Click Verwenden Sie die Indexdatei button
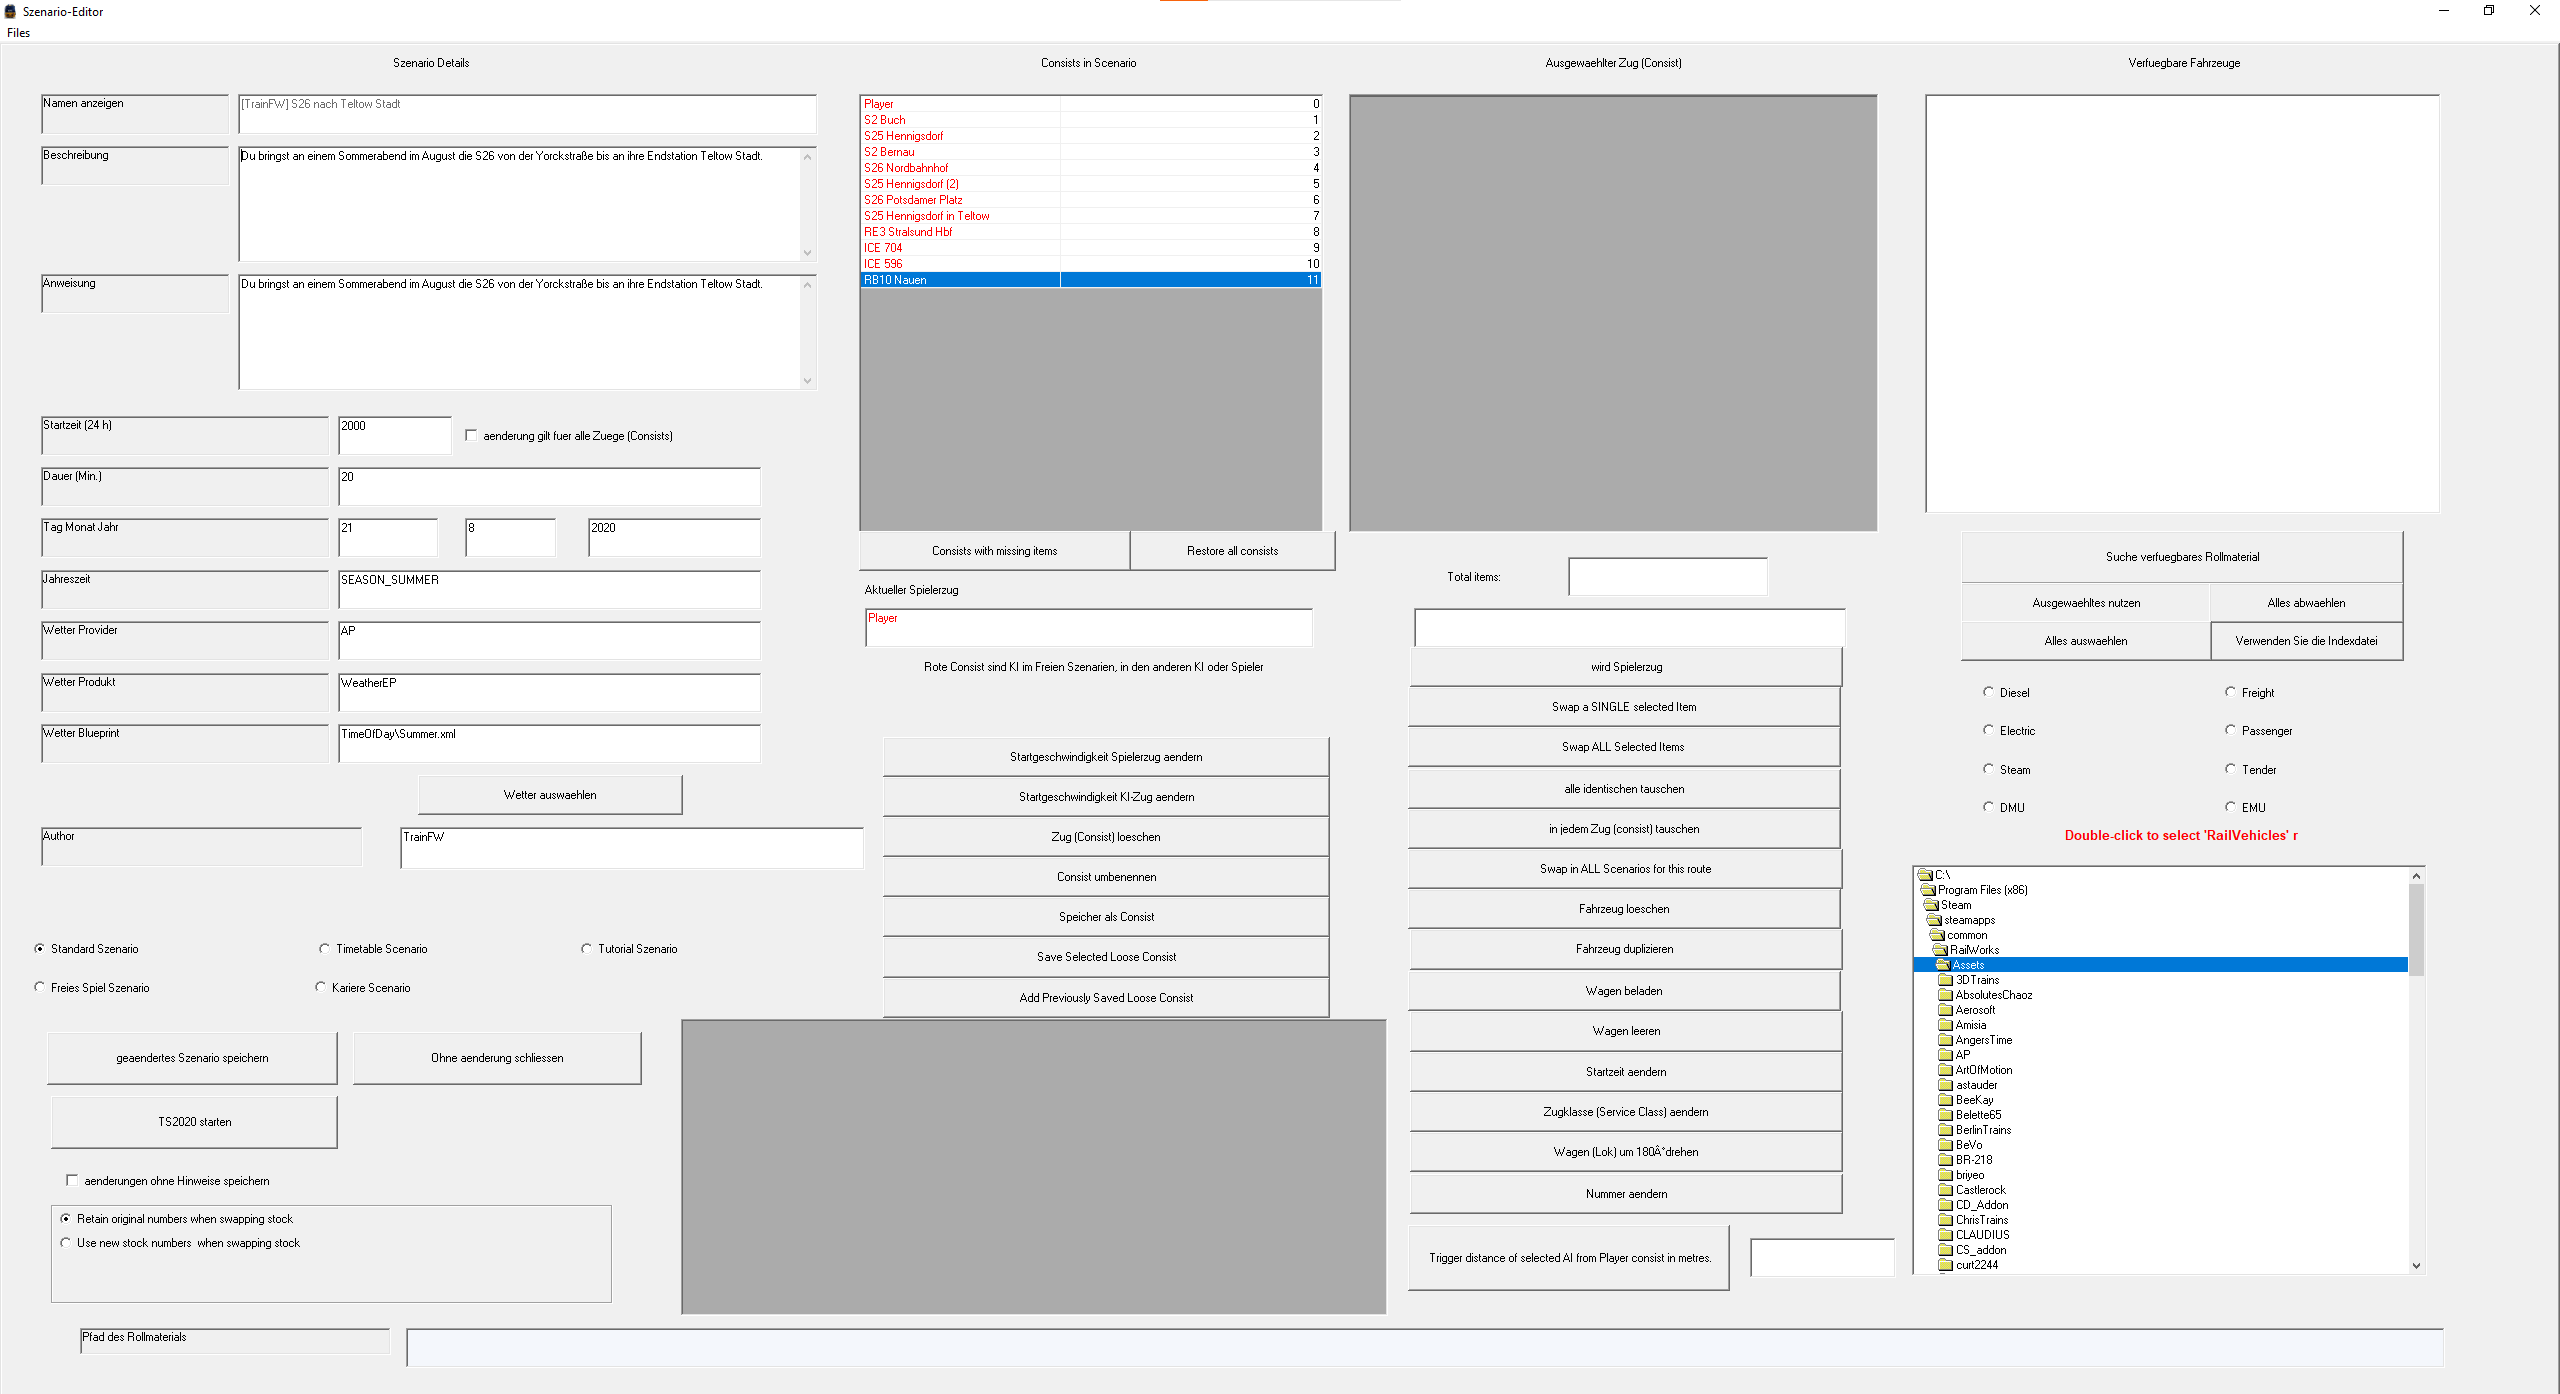 point(2306,641)
